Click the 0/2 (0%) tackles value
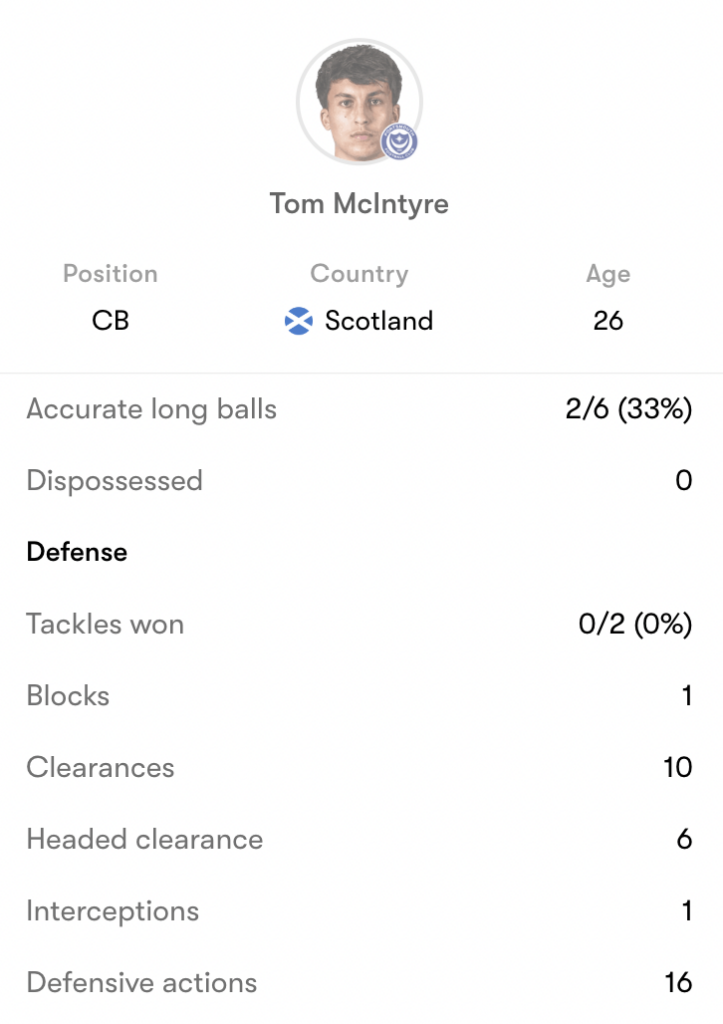 pyautogui.click(x=635, y=624)
